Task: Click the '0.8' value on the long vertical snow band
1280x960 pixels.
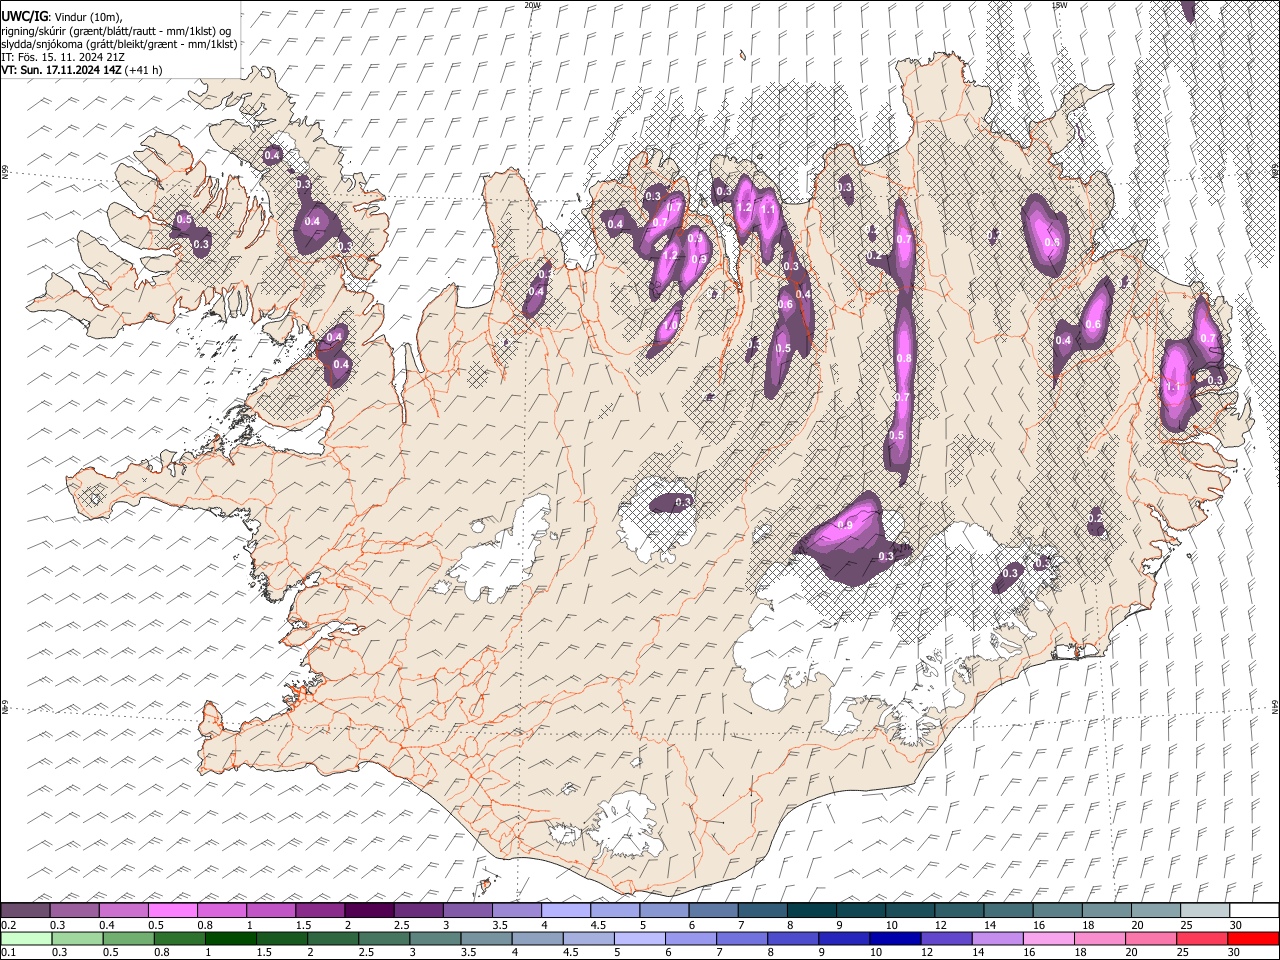Action: [x=904, y=358]
